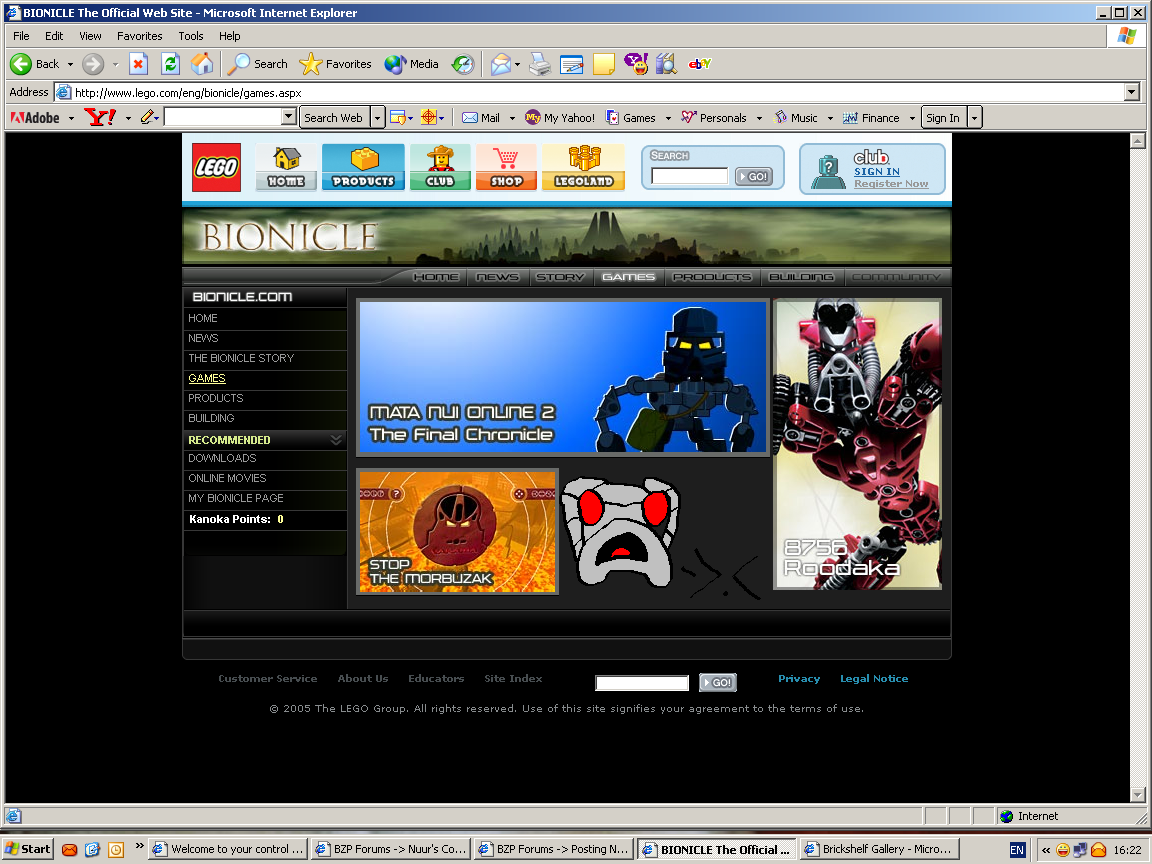Click the Yahoo toolbar Sign In button
1152x864 pixels.
(943, 118)
